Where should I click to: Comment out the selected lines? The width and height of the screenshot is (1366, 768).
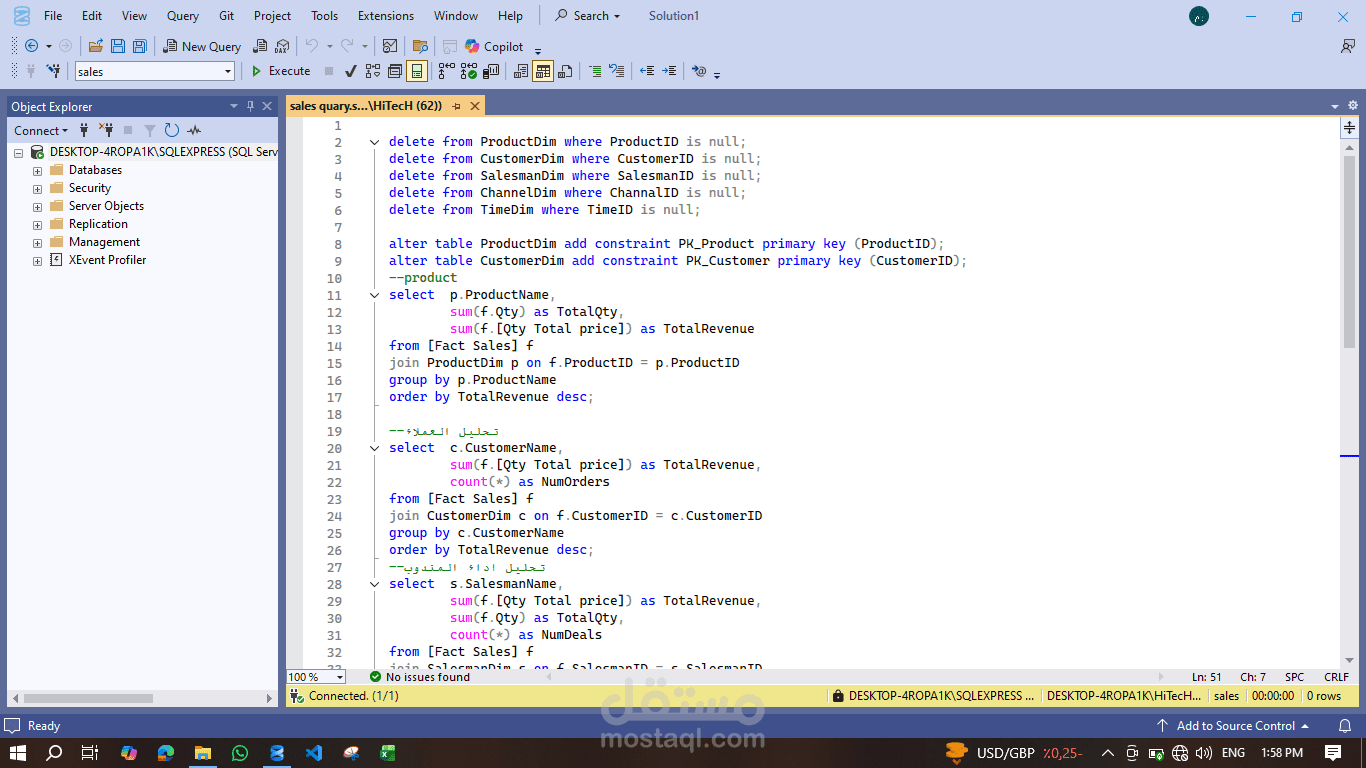pyautogui.click(x=595, y=71)
